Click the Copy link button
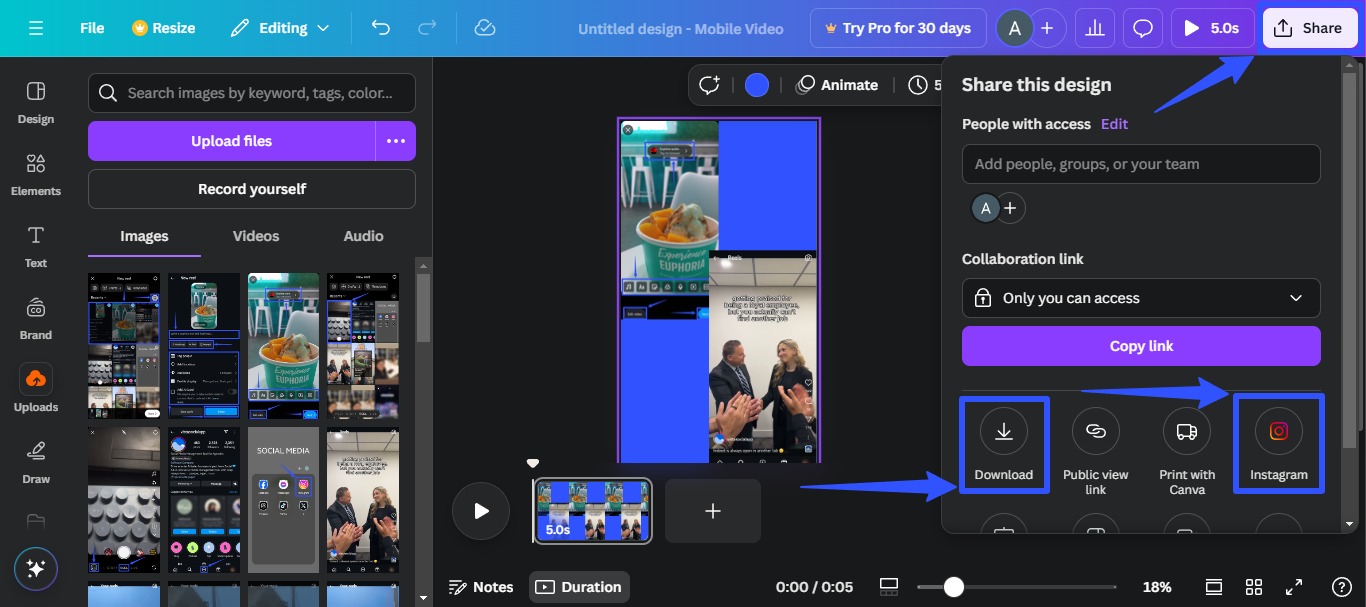This screenshot has width=1366, height=607. 1141,345
